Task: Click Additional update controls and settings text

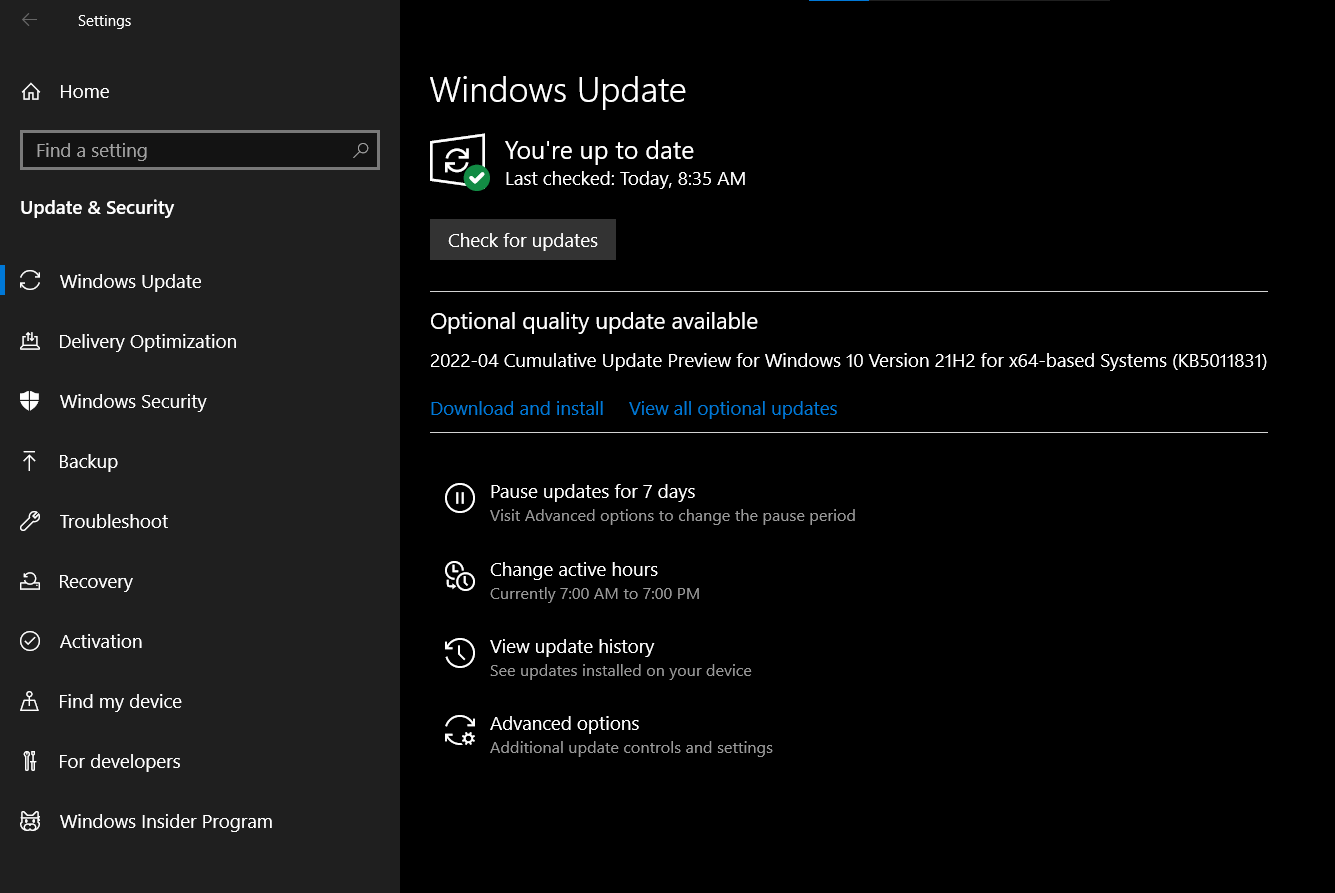Action: [631, 747]
